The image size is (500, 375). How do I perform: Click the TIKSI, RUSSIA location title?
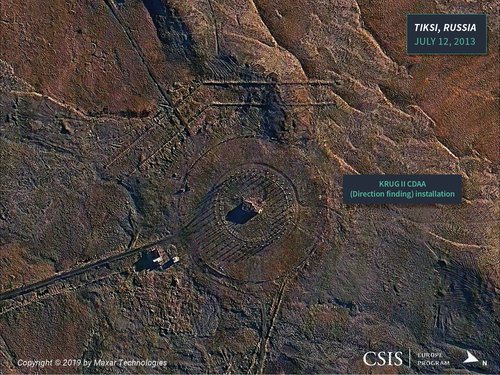[x=445, y=27]
